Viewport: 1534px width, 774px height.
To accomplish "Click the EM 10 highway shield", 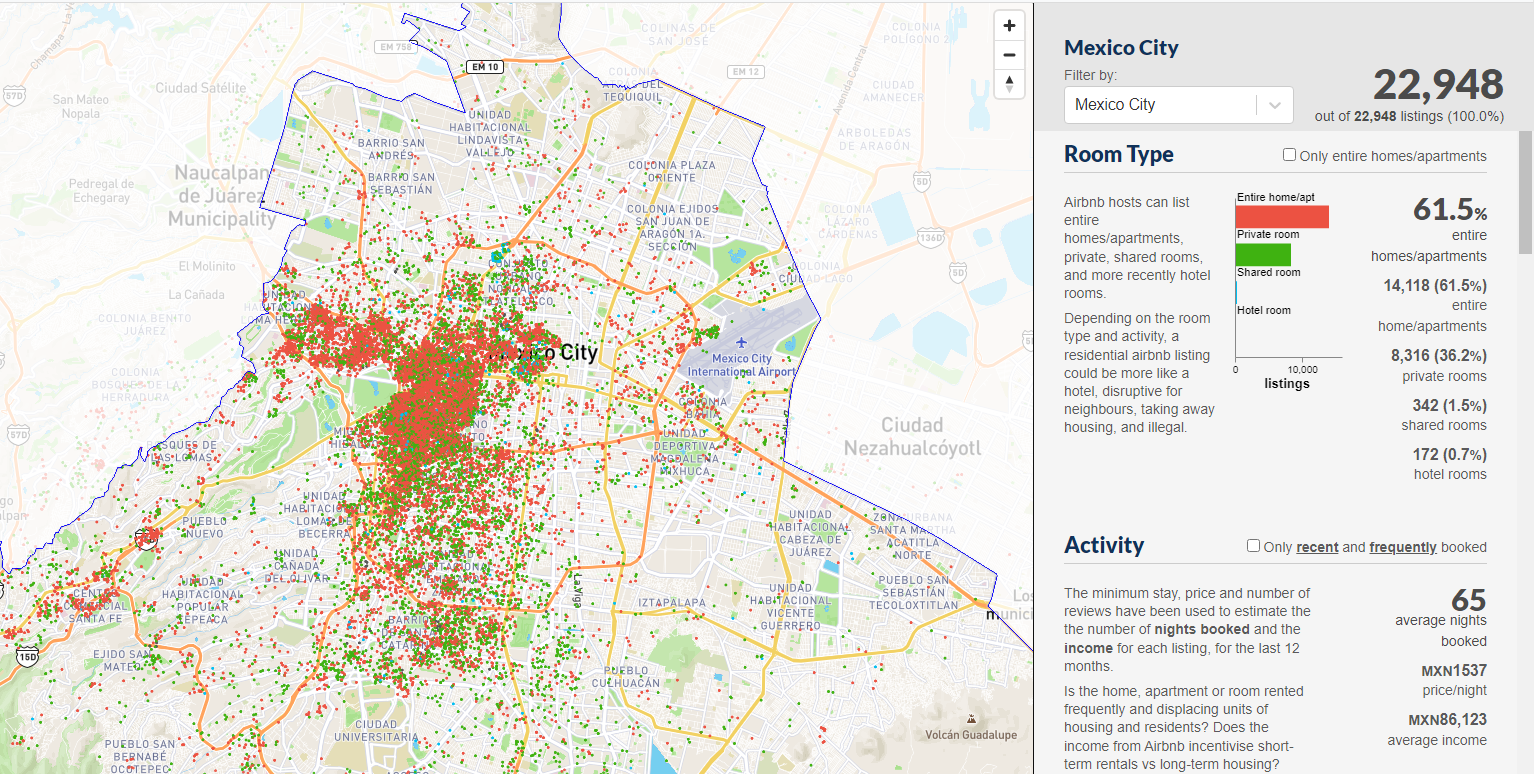I will [481, 67].
